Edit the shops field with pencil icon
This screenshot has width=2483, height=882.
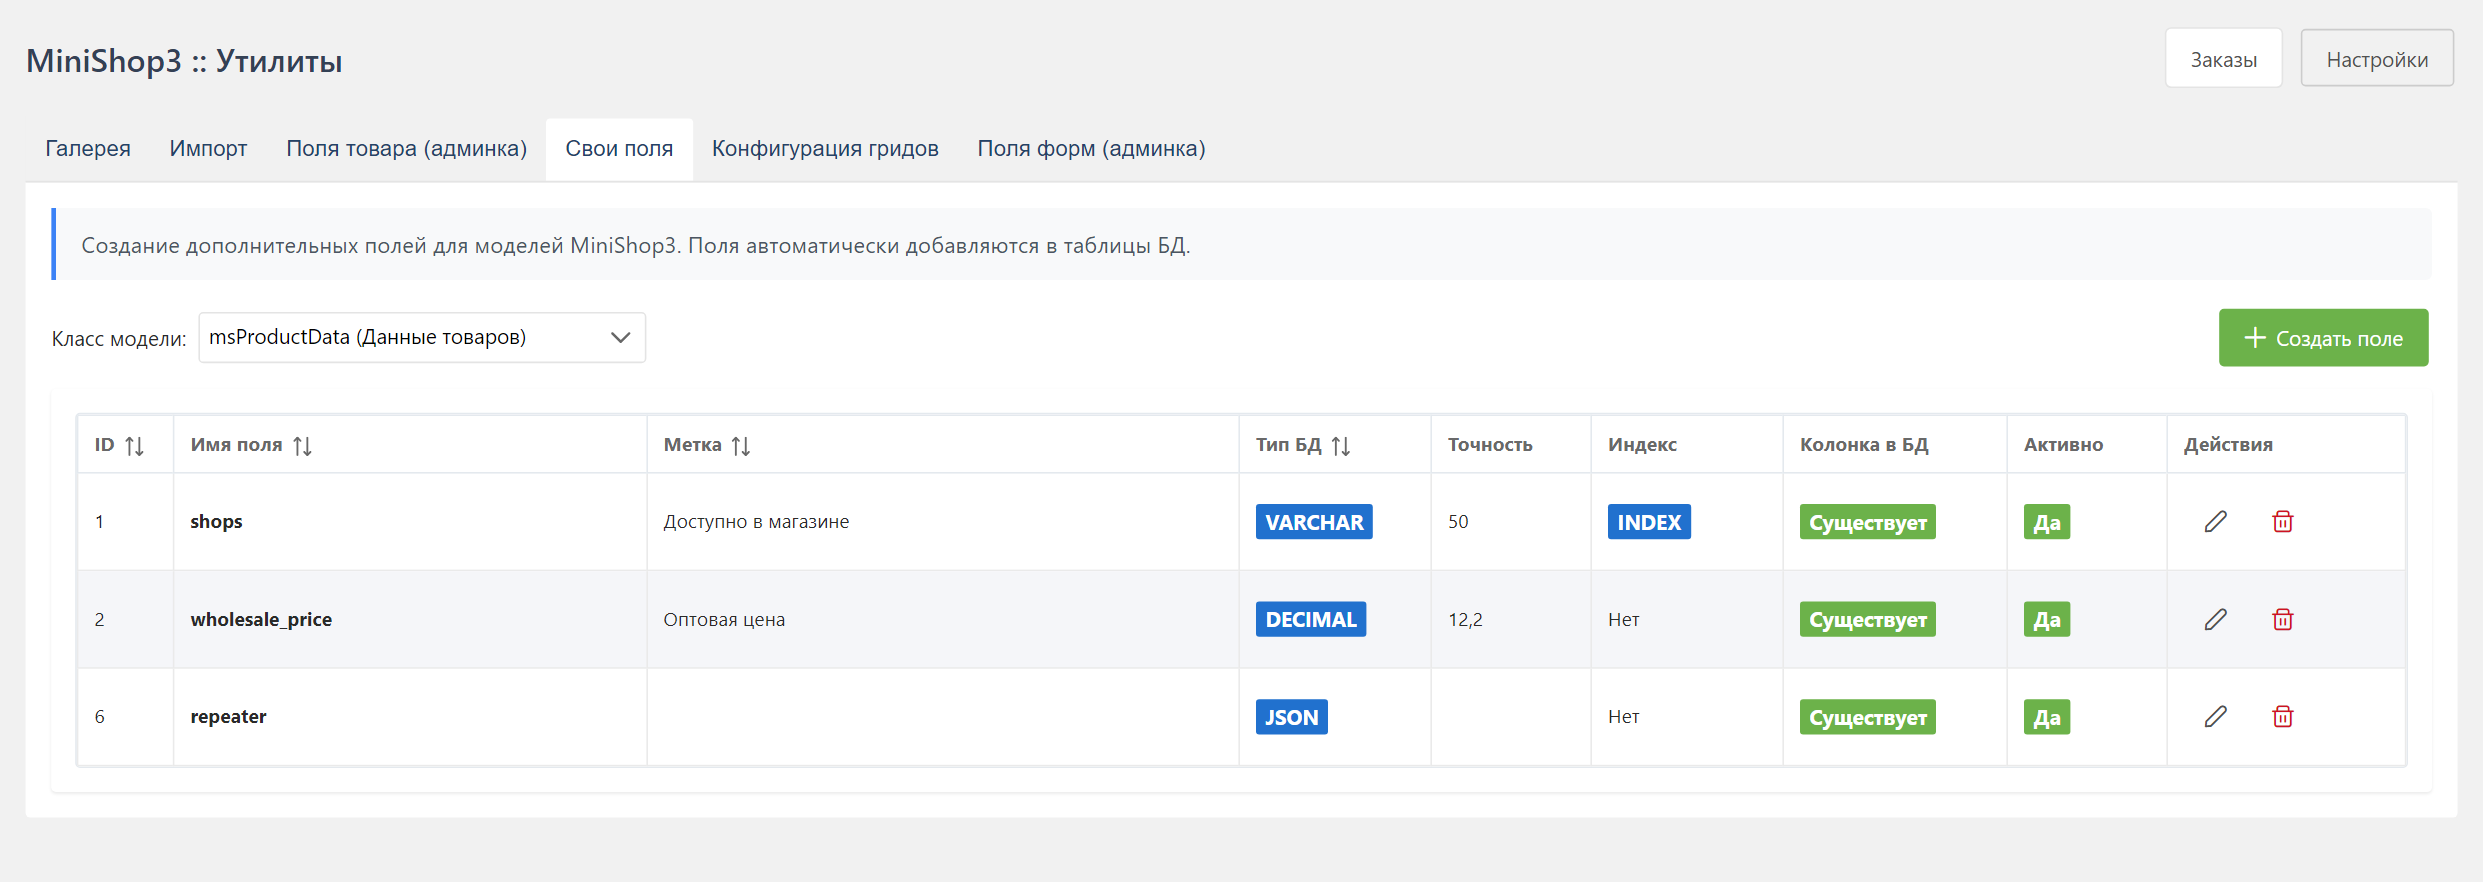pos(2215,521)
